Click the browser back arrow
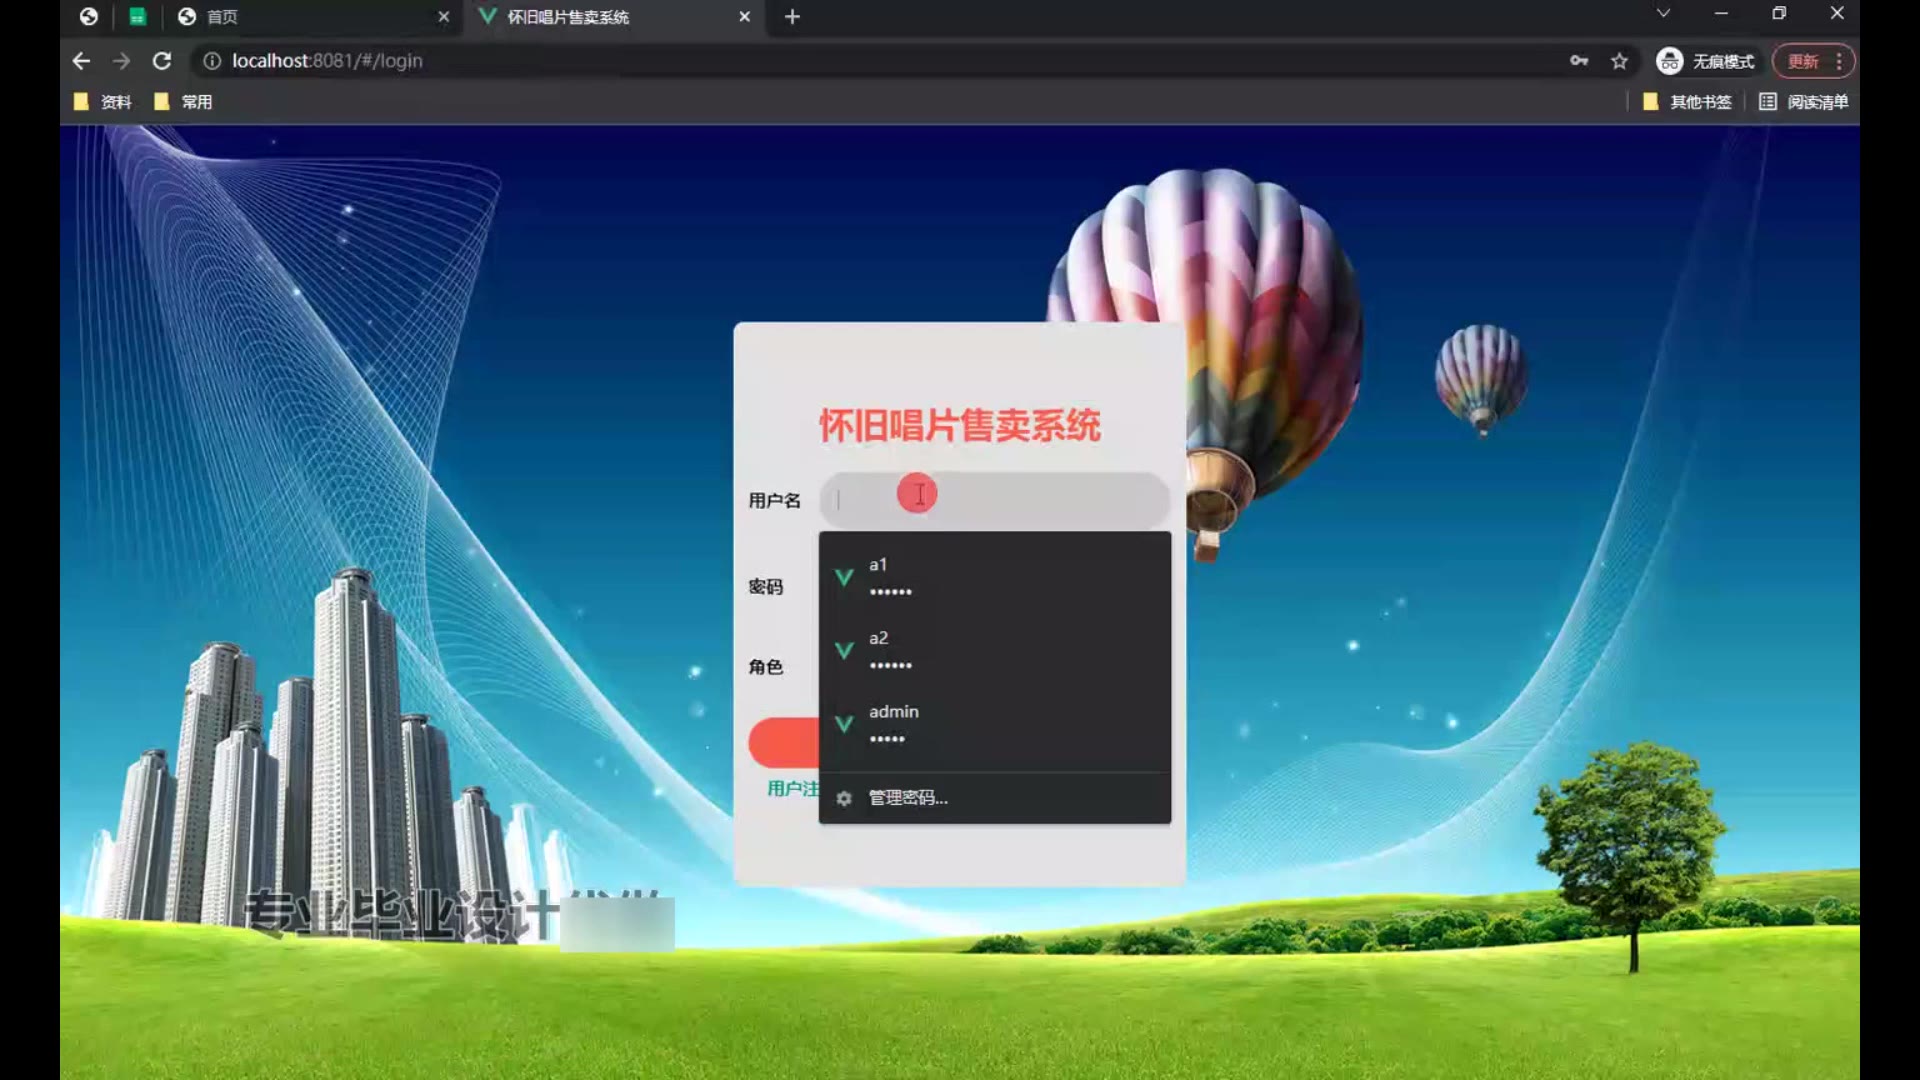 tap(81, 61)
